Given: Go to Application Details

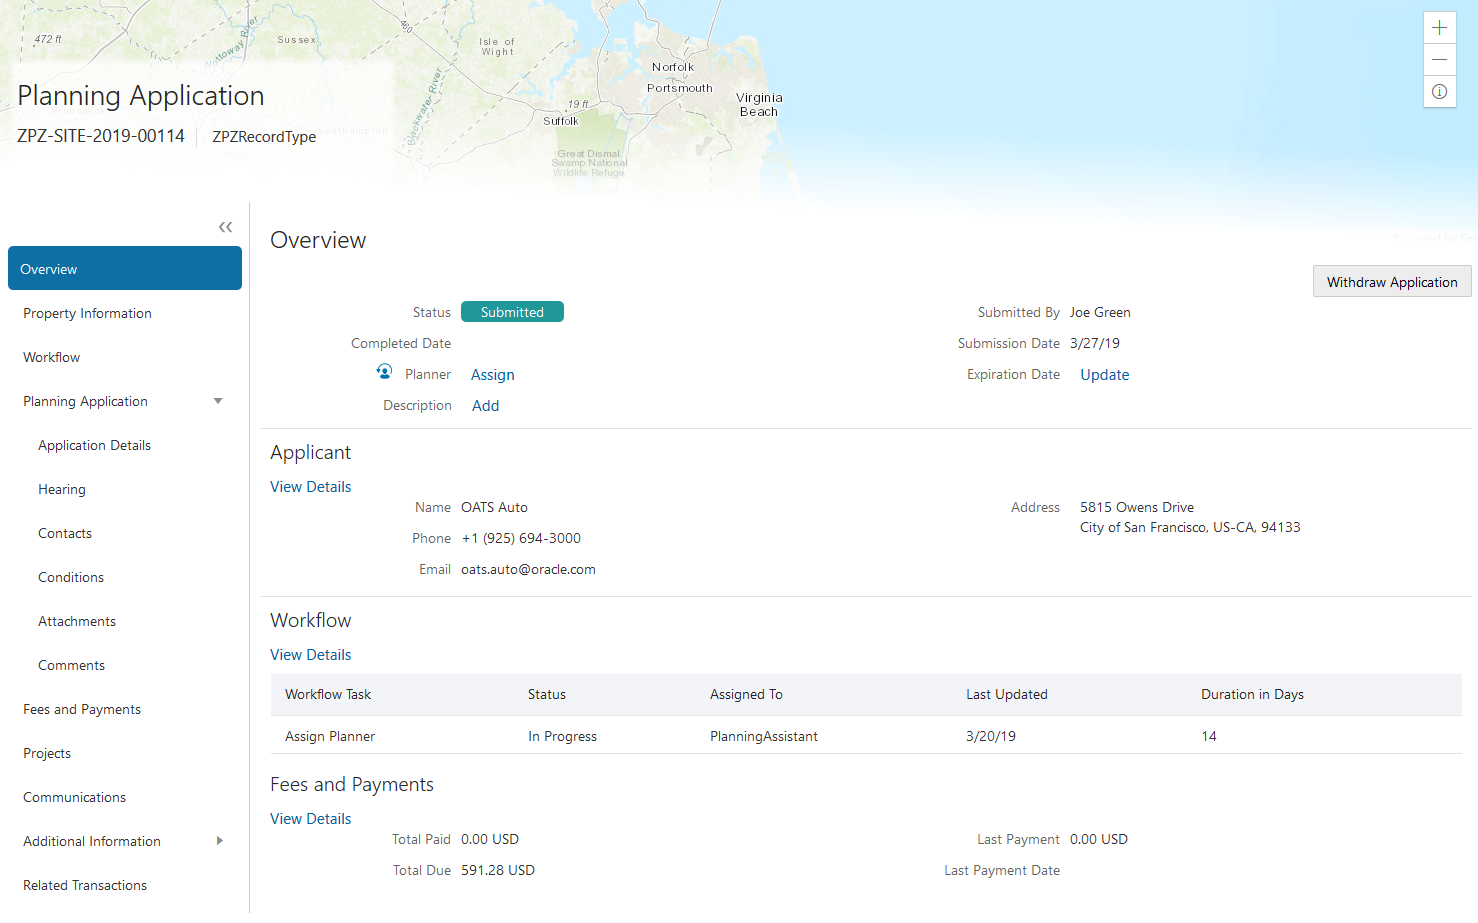Looking at the screenshot, I should click(94, 445).
